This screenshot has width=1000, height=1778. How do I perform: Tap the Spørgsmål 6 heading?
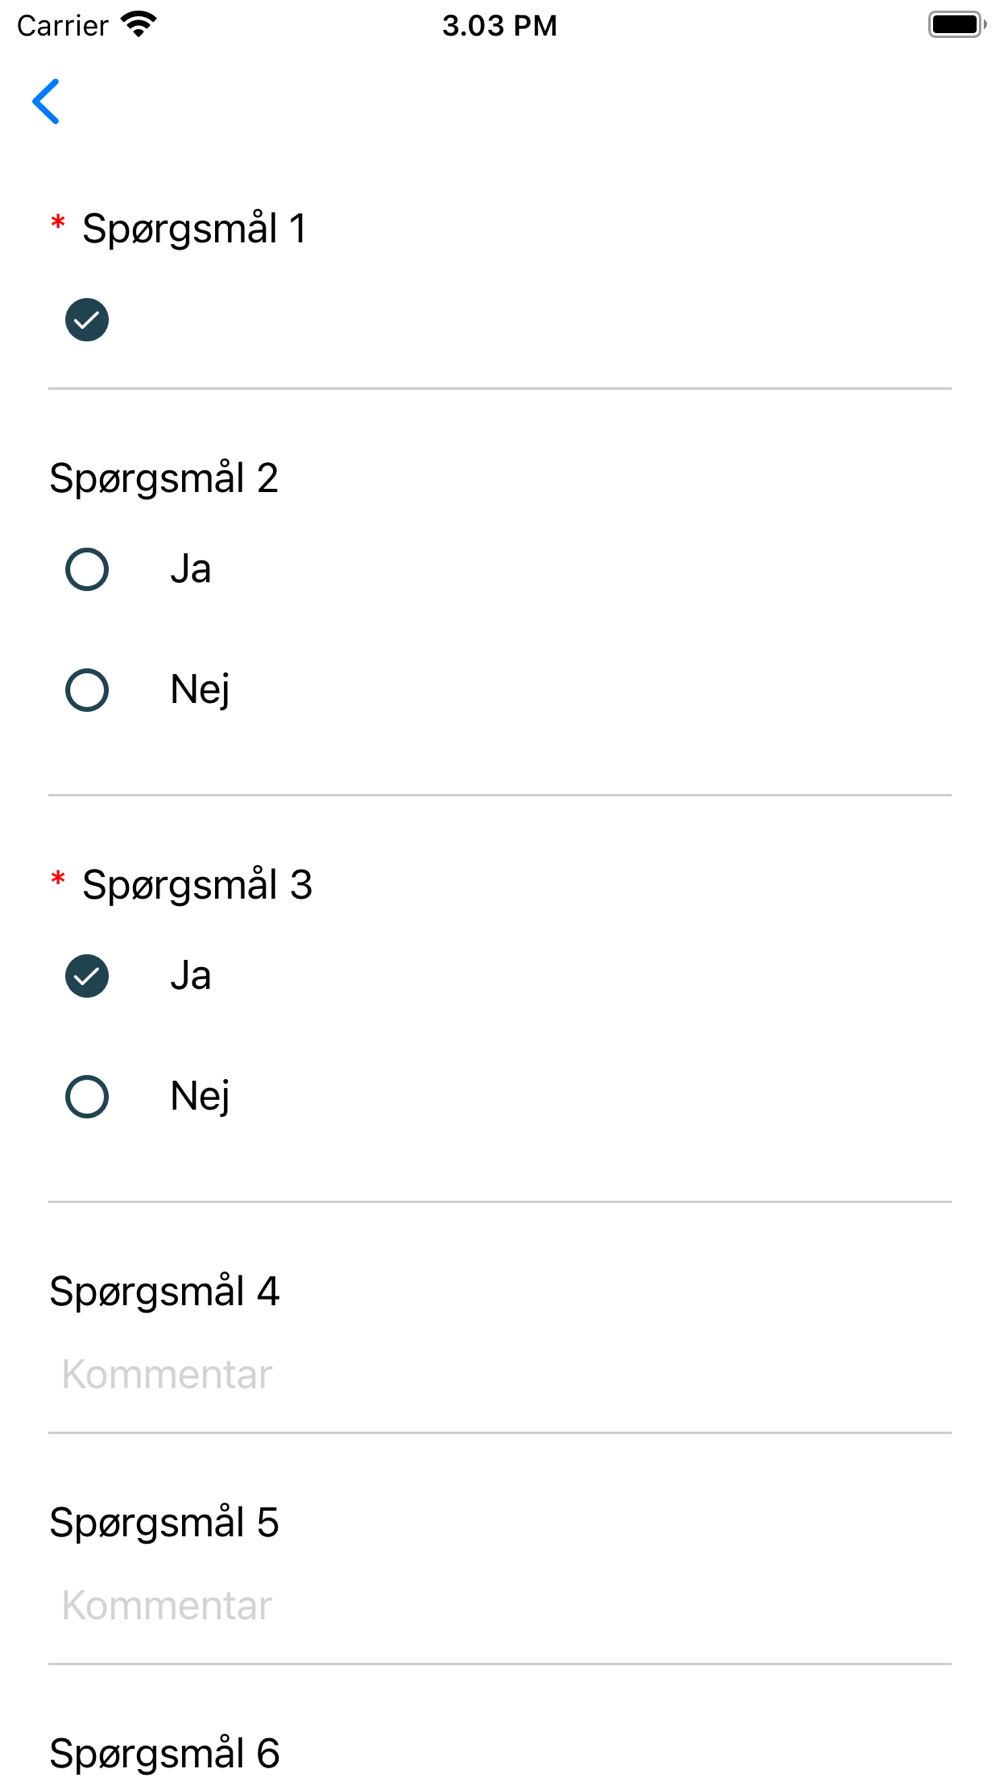click(165, 1753)
